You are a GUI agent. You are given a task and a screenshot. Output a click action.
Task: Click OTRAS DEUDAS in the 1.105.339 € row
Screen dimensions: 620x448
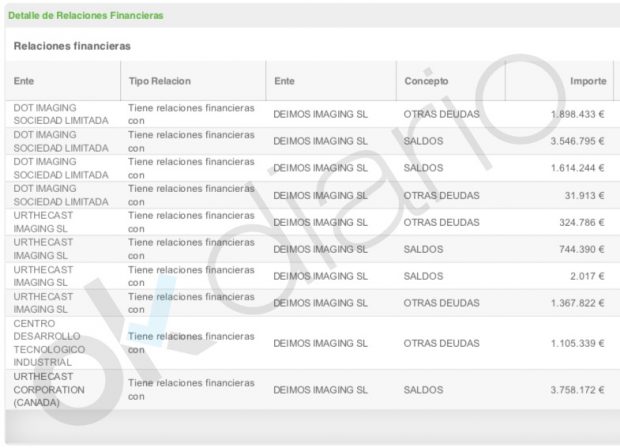point(441,343)
